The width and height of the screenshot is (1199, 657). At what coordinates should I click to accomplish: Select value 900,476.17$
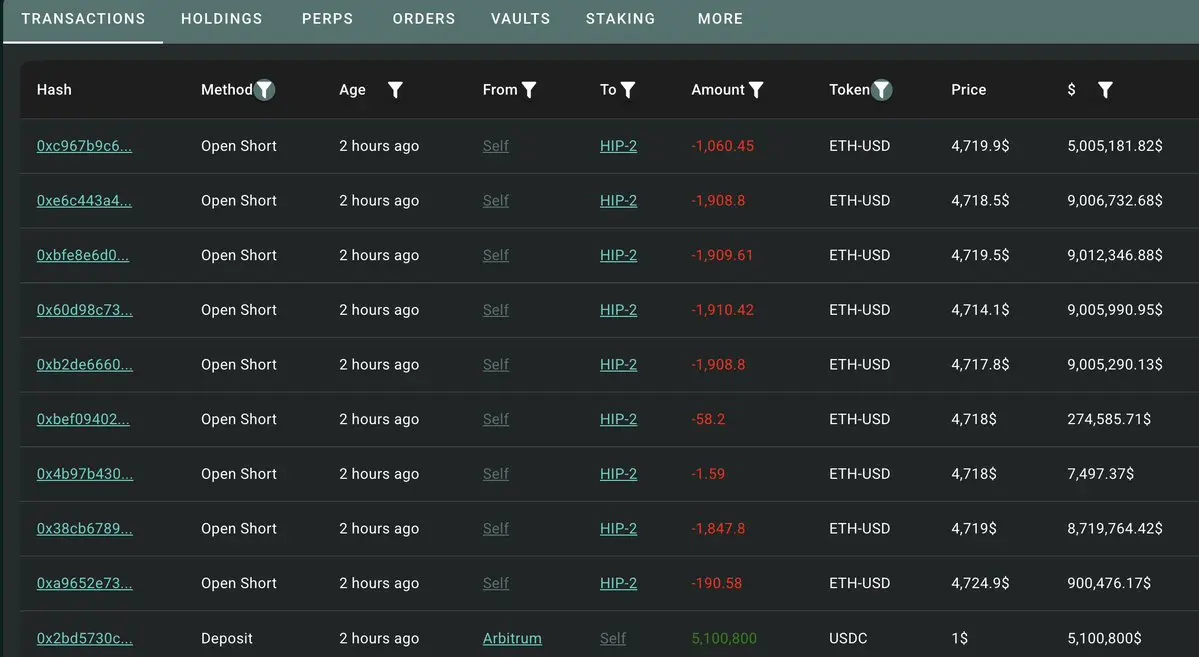click(x=1109, y=583)
